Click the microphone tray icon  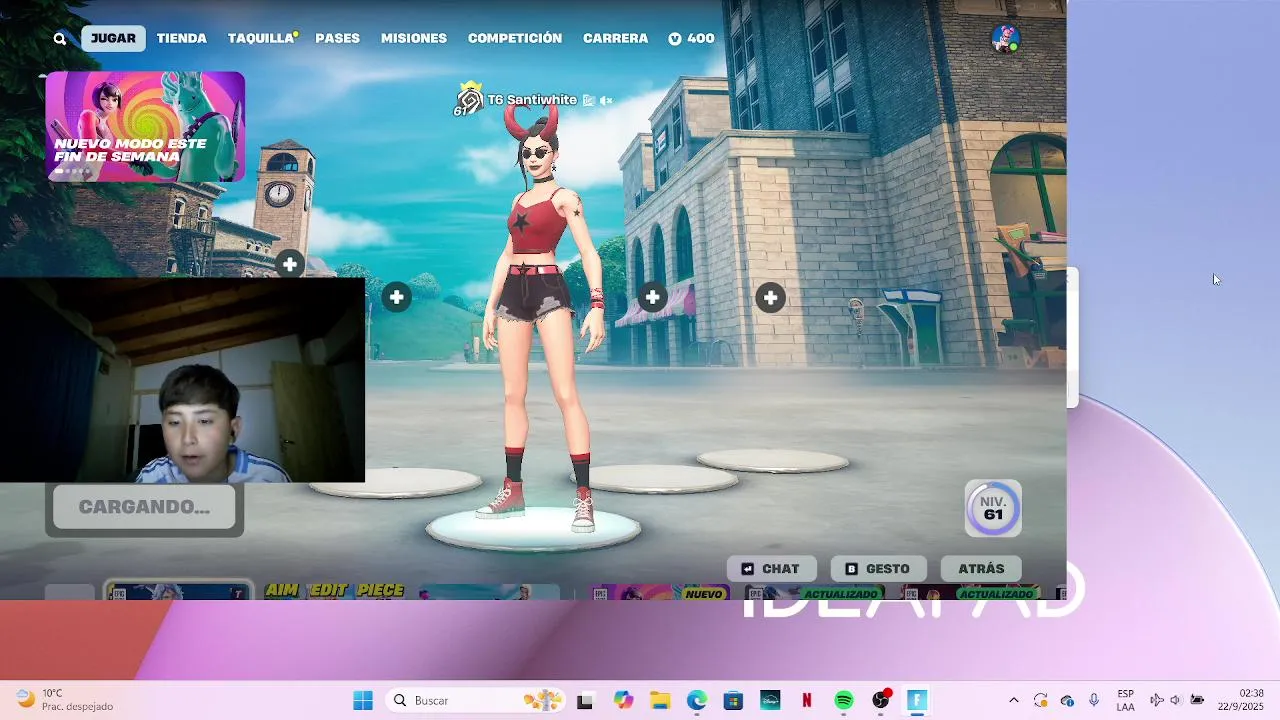(x=1094, y=700)
